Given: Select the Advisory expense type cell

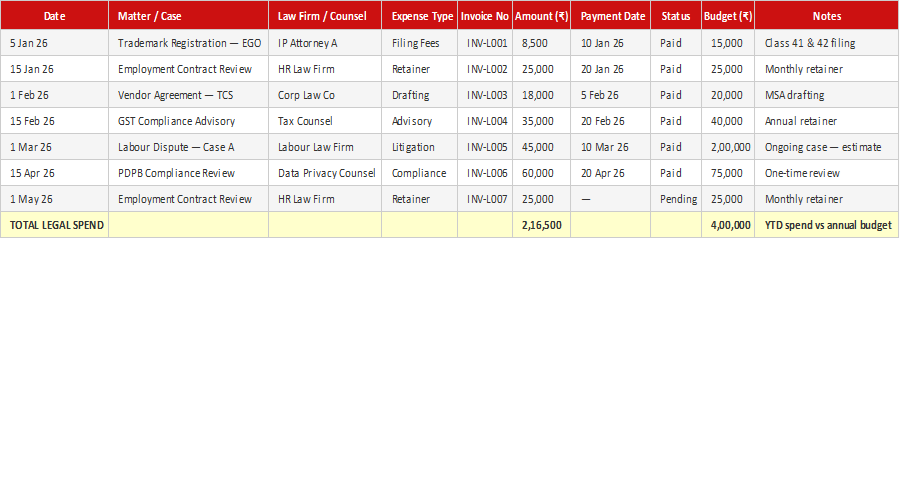Looking at the screenshot, I should tap(420, 121).
